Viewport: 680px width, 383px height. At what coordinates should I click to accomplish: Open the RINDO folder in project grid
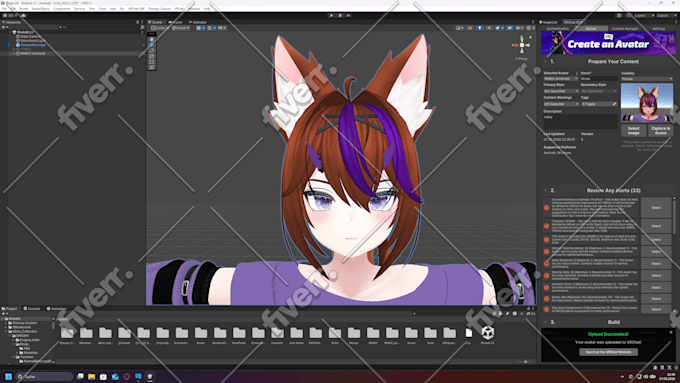(373, 333)
